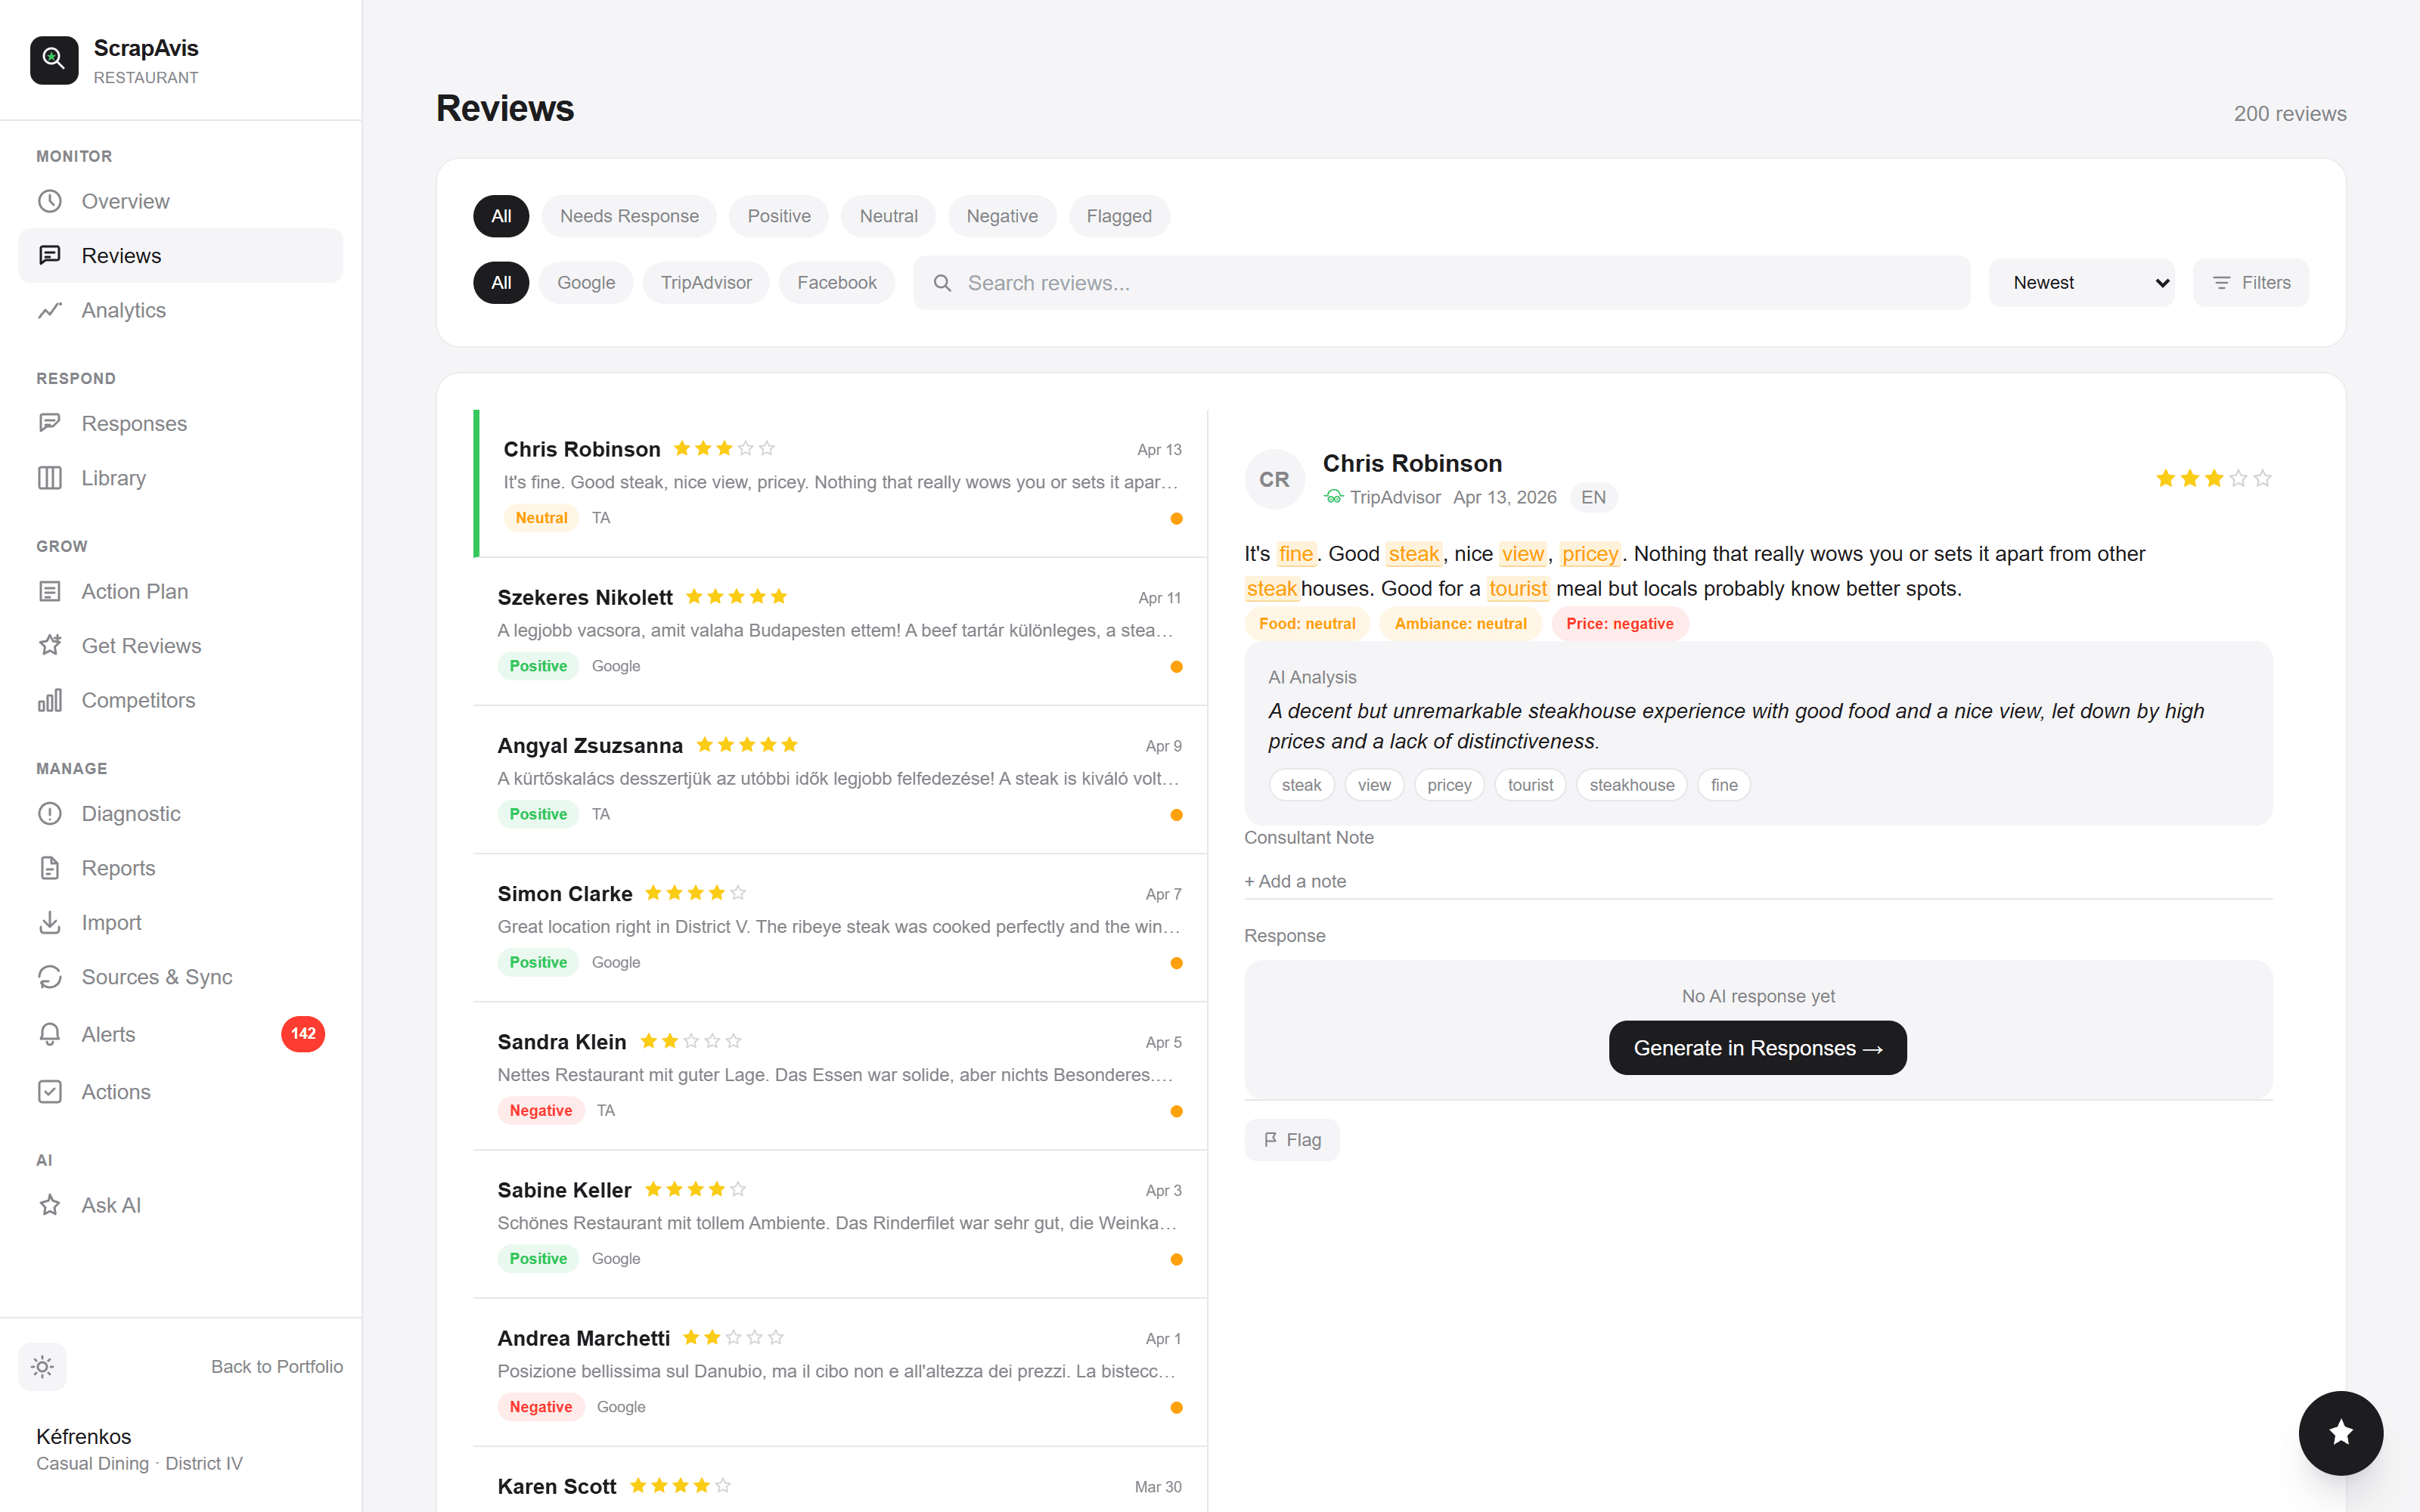Click Neutral badge on Chris Robinson review
The width and height of the screenshot is (2420, 1512).
click(x=541, y=518)
